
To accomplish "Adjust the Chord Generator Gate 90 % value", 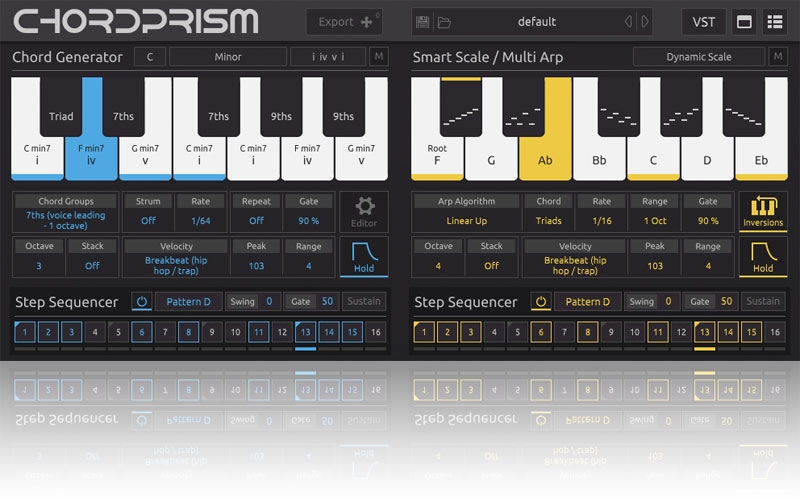I will 309,220.
